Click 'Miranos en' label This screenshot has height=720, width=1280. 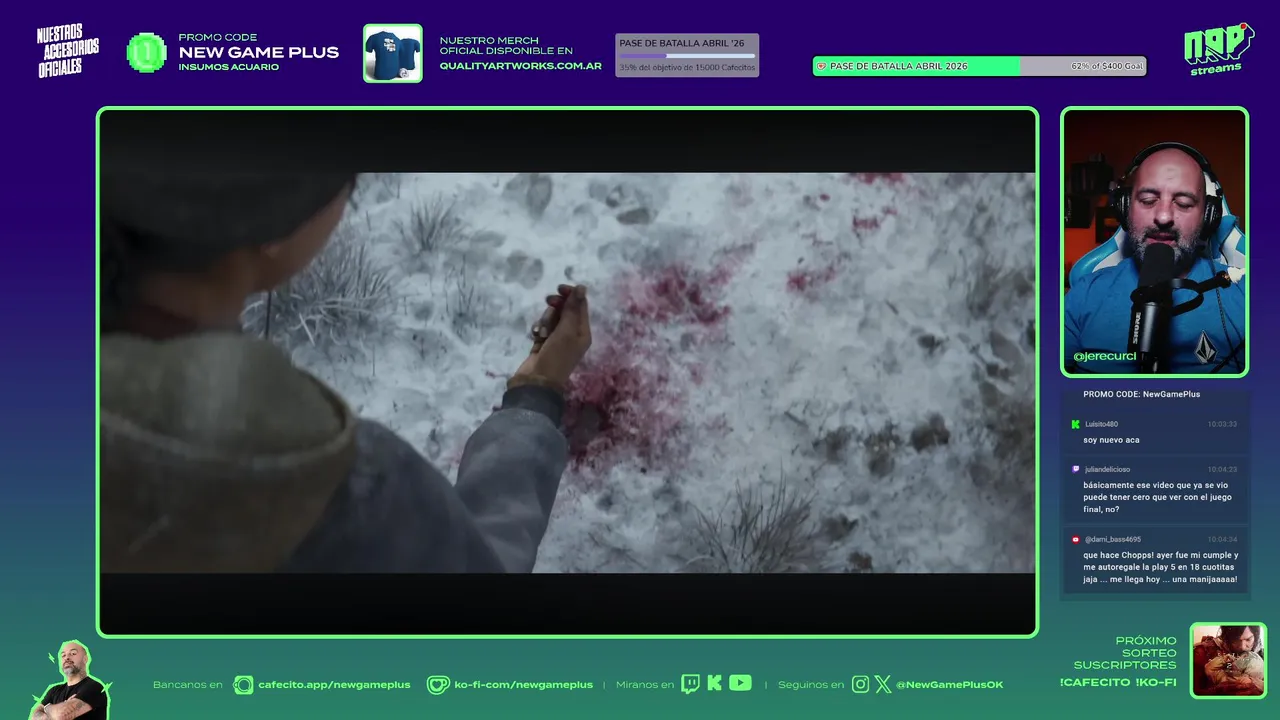[645, 685]
